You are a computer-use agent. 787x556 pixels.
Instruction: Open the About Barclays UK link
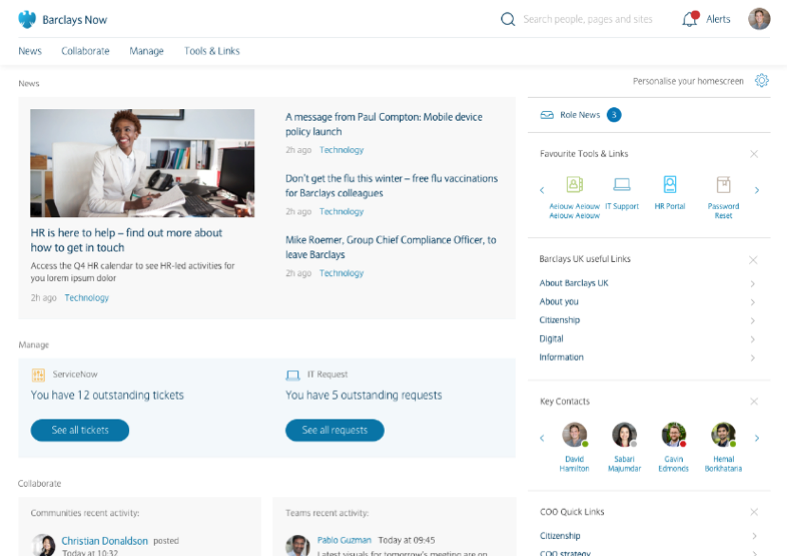click(x=574, y=283)
